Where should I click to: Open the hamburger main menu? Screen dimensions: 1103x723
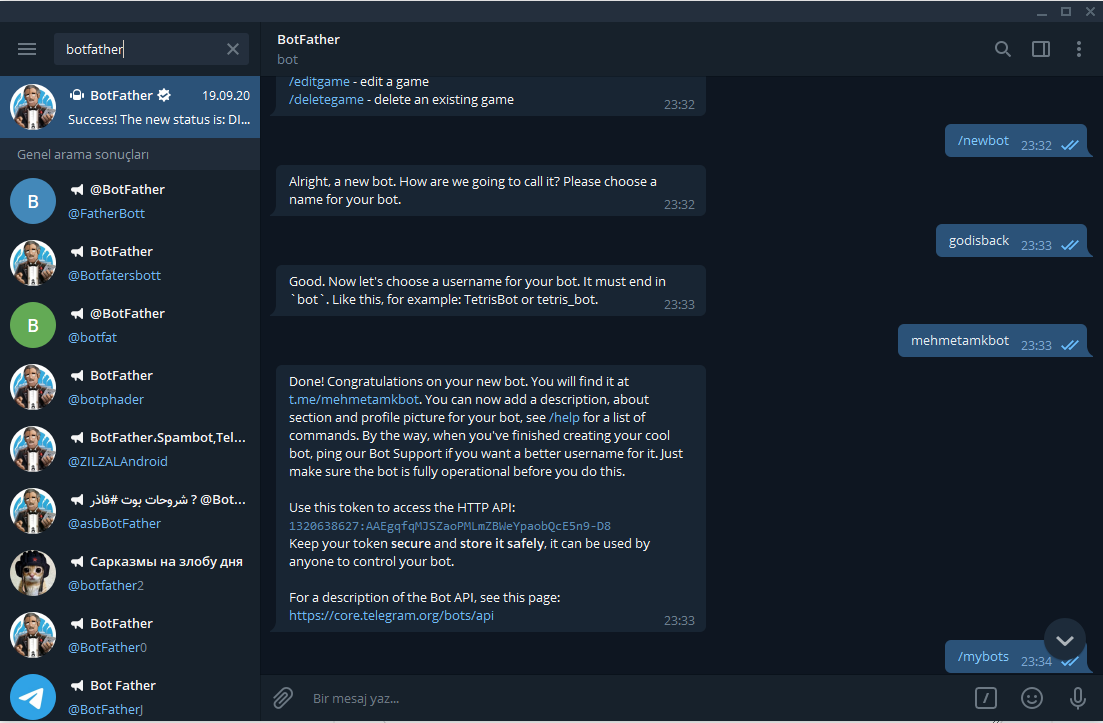(x=27, y=49)
